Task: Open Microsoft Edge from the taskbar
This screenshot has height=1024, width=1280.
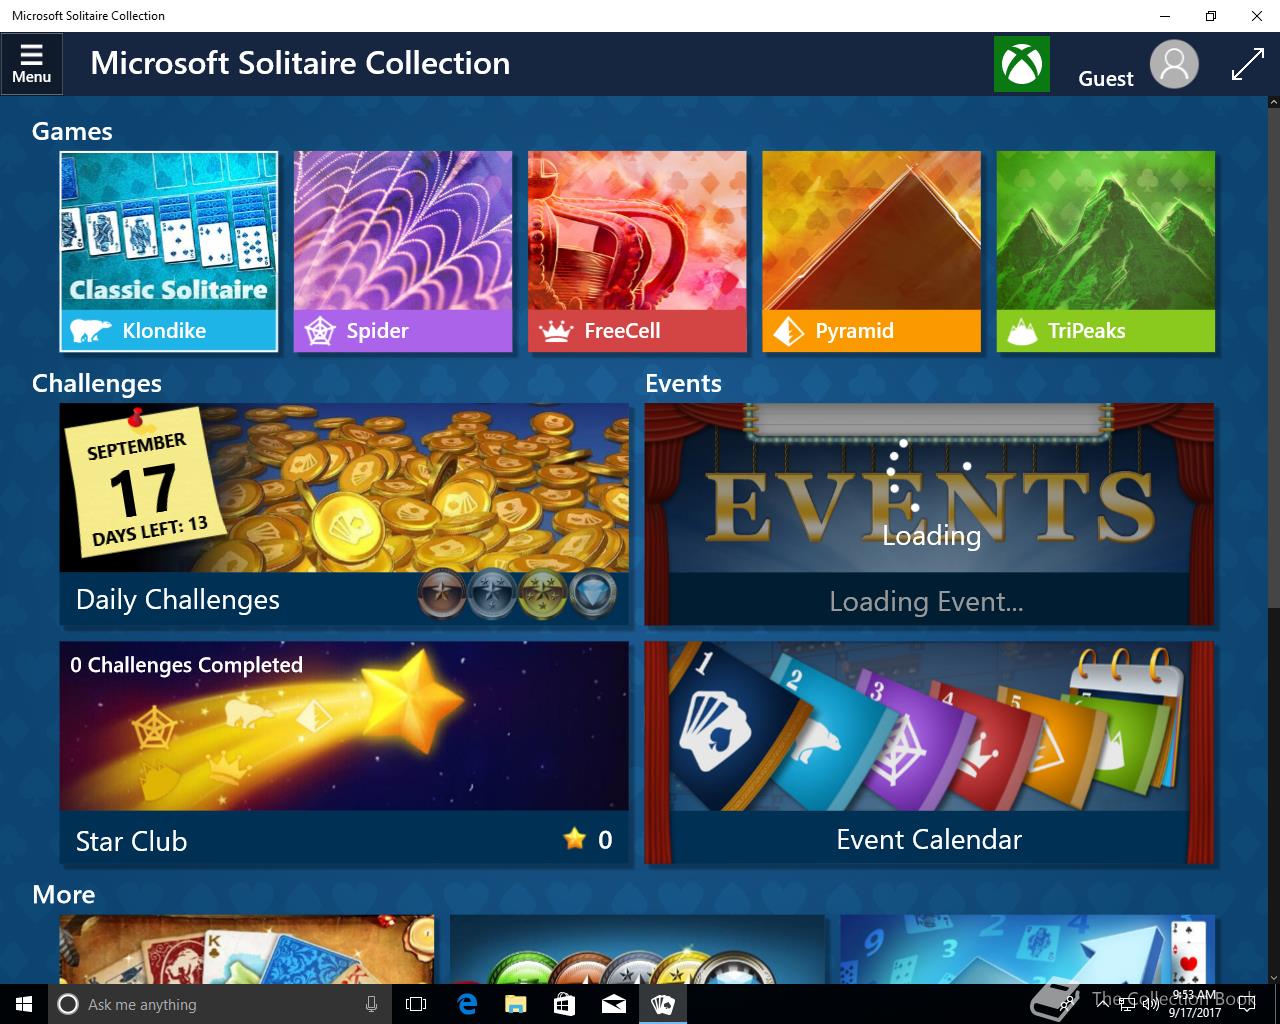Action: click(467, 1004)
